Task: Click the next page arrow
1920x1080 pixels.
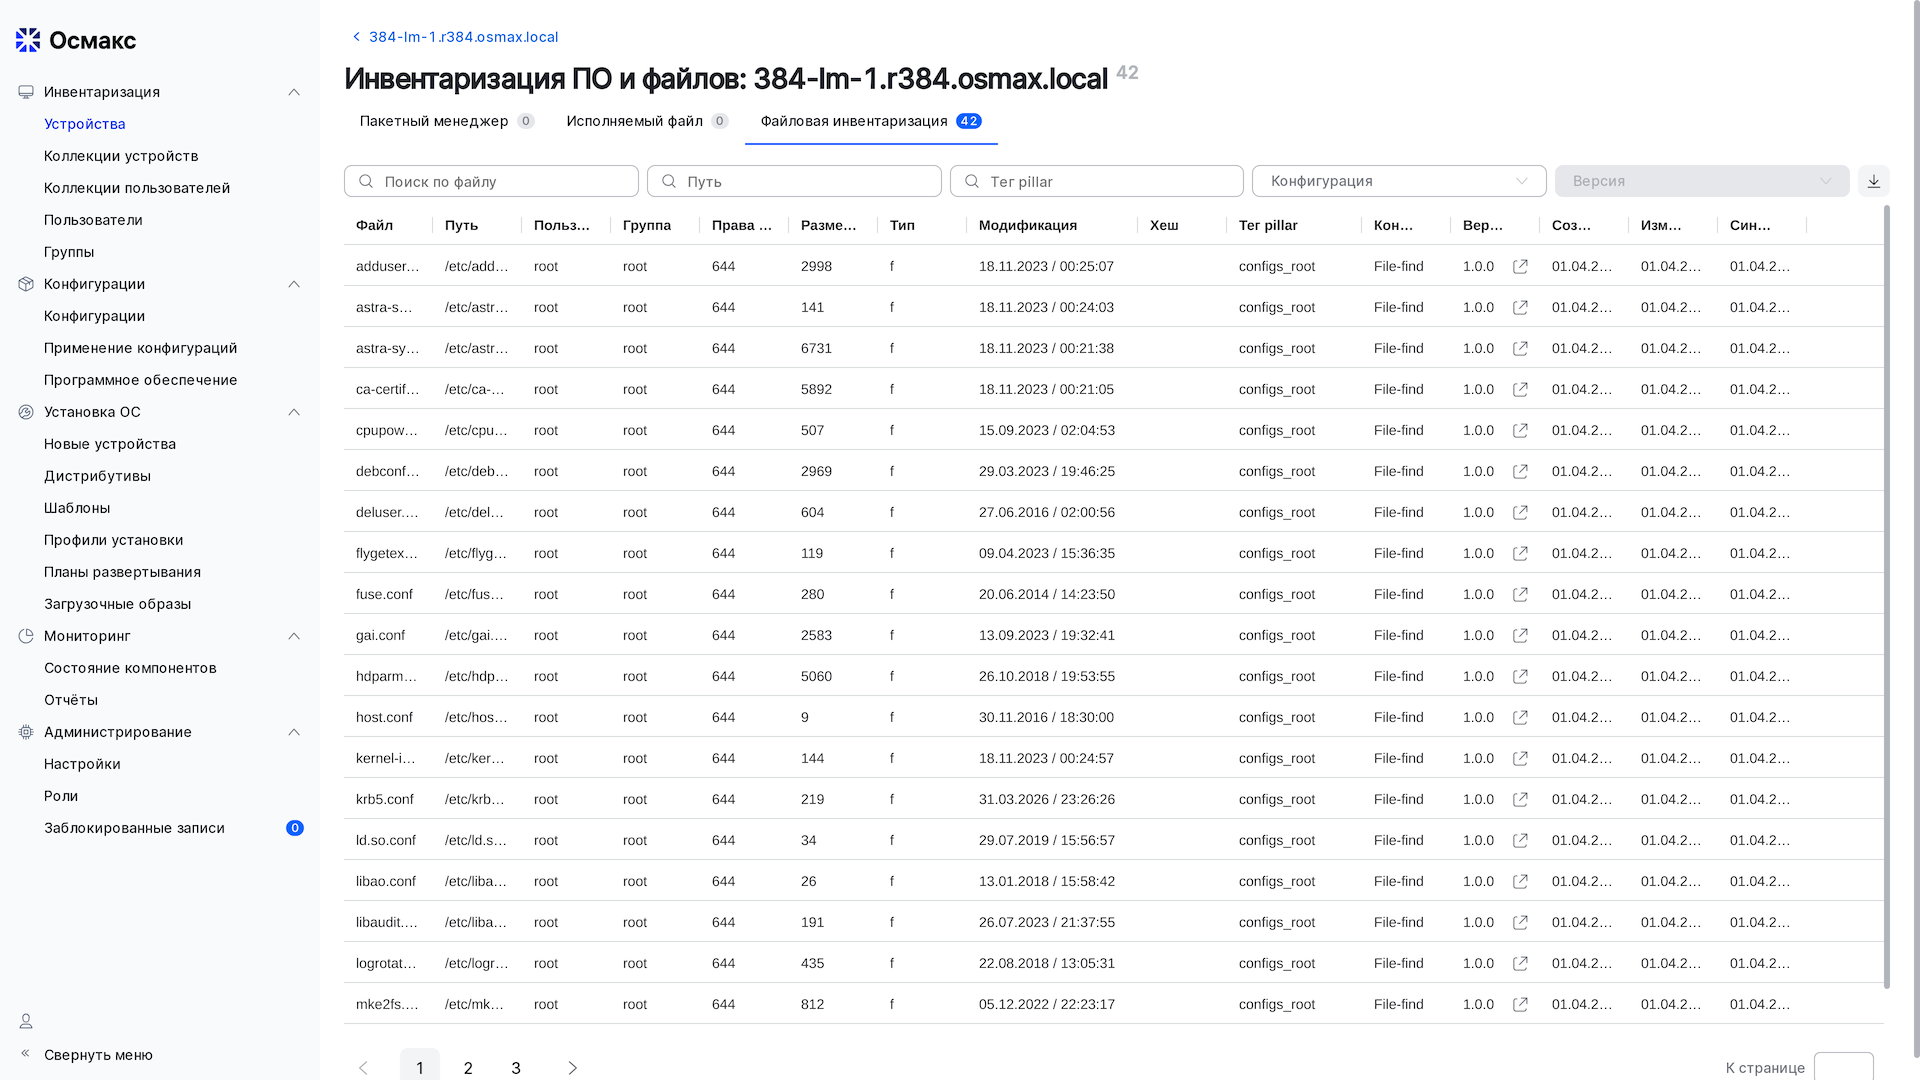Action: tap(572, 1067)
